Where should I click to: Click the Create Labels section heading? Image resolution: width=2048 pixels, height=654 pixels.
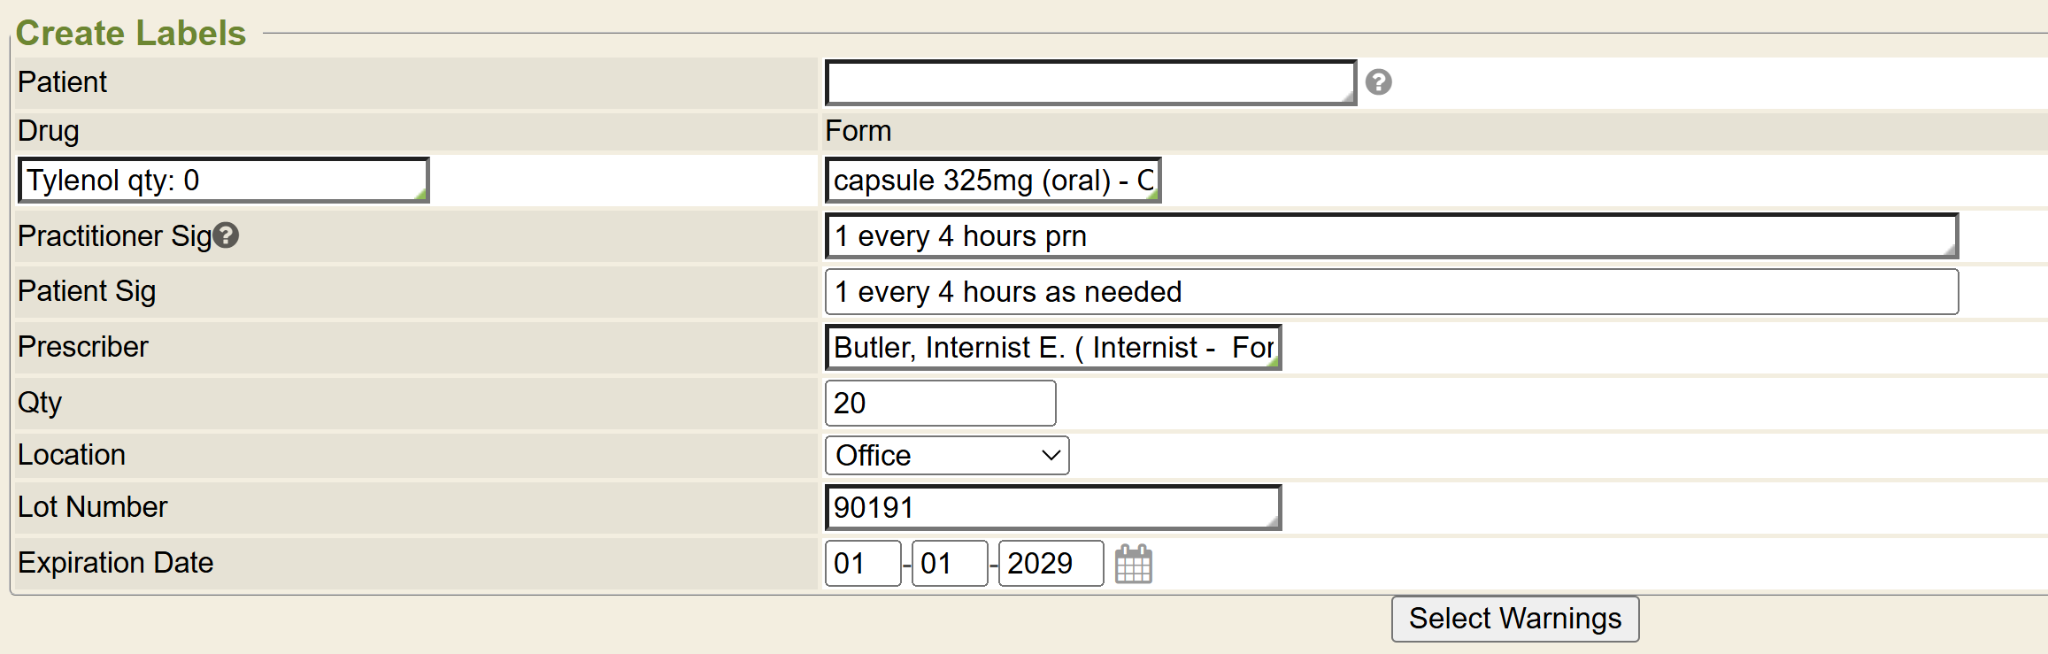pos(131,33)
